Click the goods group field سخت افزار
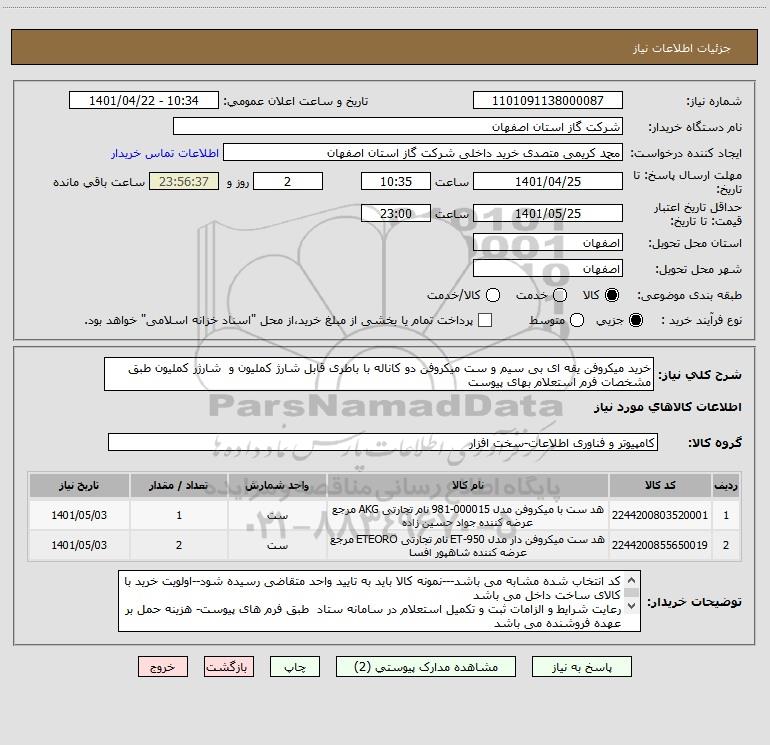The width and height of the screenshot is (770, 745). point(383,442)
